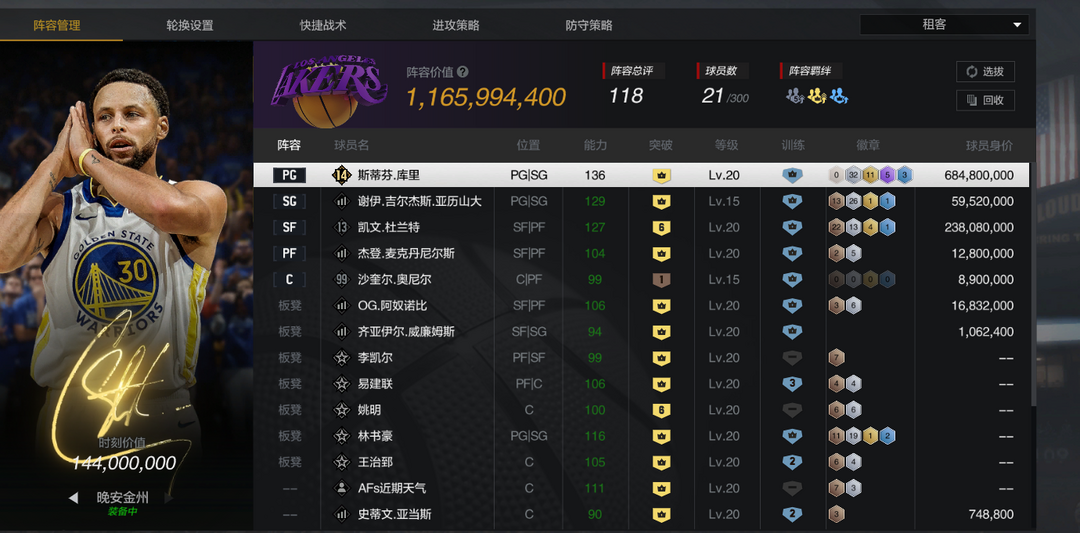The width and height of the screenshot is (1080, 533).
Task: Click 李凯尔's star card icon
Action: [x=341, y=358]
